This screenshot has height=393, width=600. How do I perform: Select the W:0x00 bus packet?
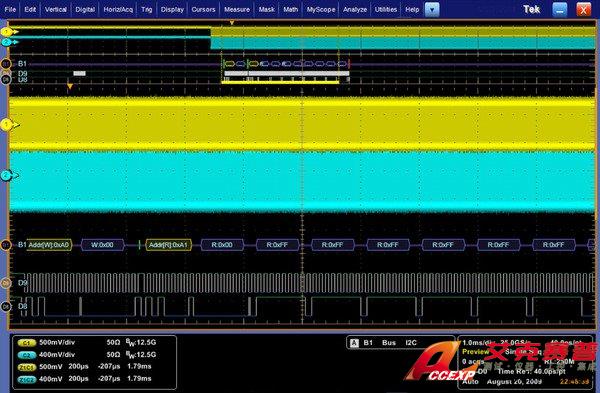tap(102, 245)
